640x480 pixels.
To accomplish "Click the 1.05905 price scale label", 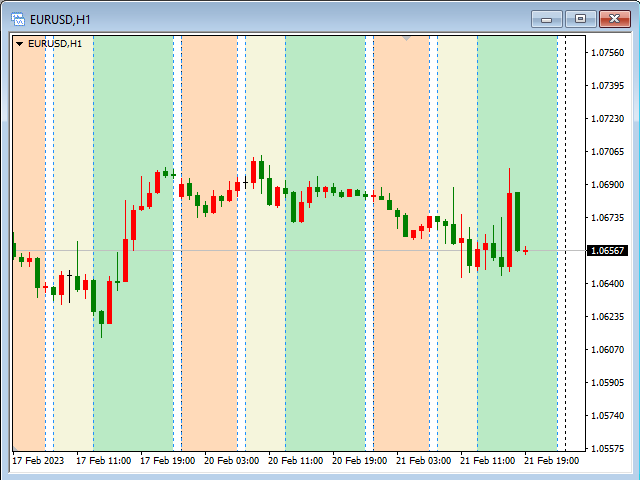I will 607,383.
